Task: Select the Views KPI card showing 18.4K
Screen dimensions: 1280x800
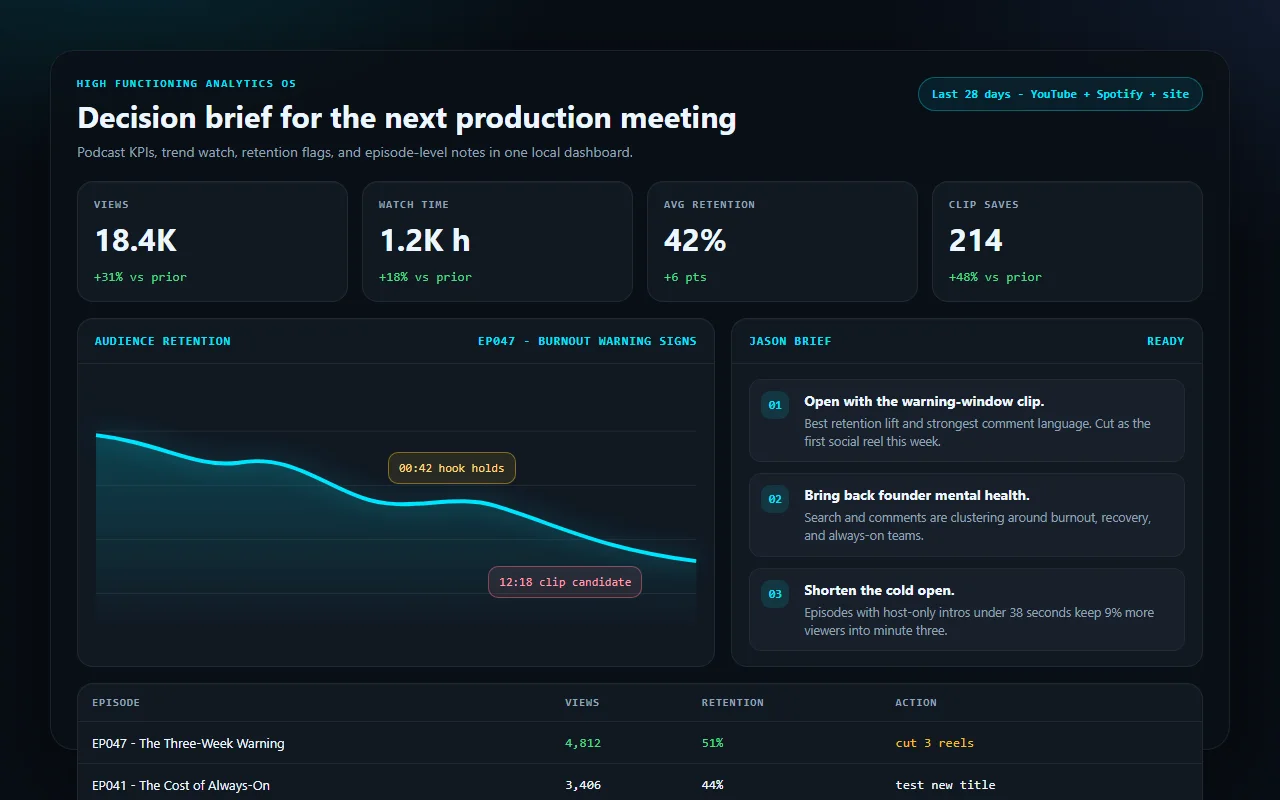Action: [212, 241]
